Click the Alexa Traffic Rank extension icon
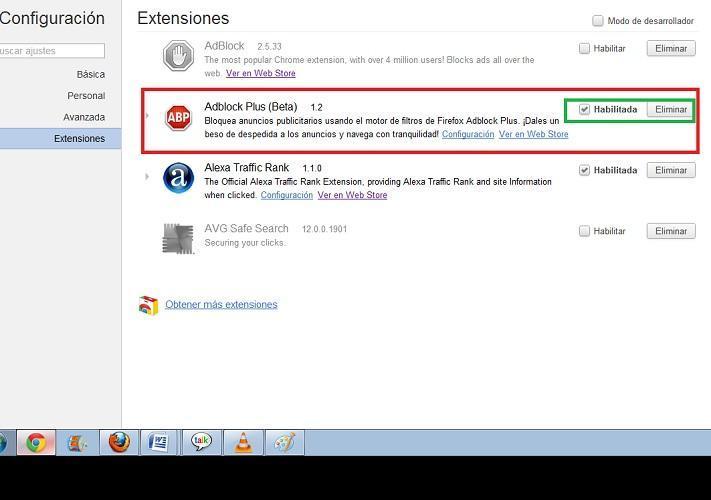 tap(178, 178)
